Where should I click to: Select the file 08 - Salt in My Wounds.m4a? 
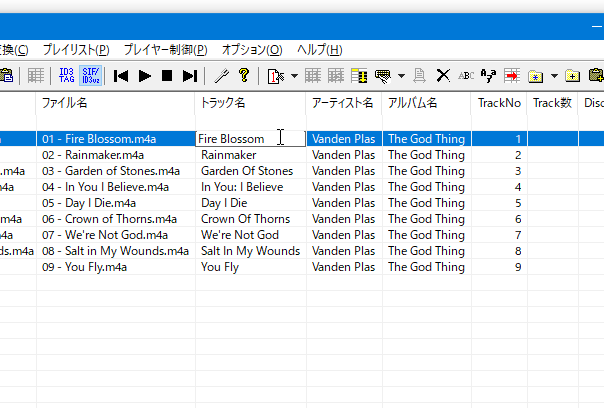115,251
